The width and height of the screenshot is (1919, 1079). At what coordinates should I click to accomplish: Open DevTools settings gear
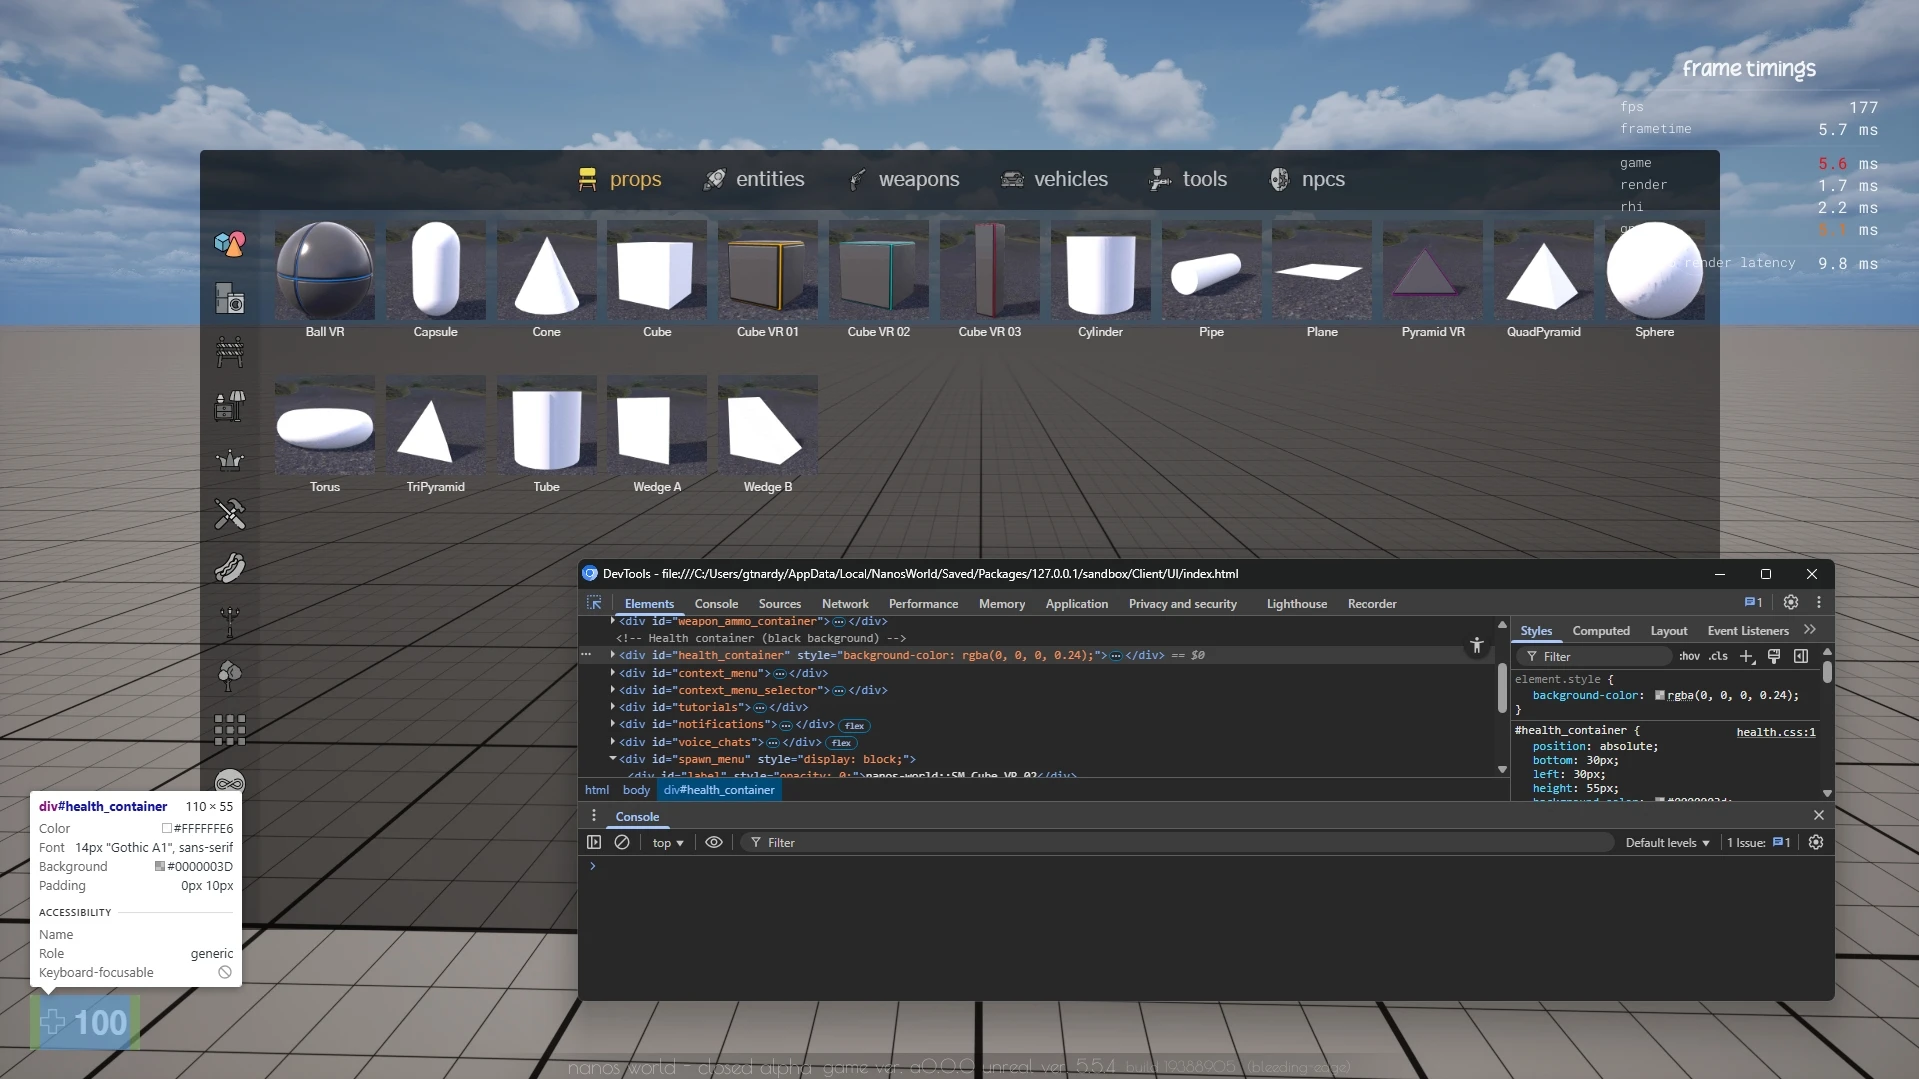tap(1791, 602)
